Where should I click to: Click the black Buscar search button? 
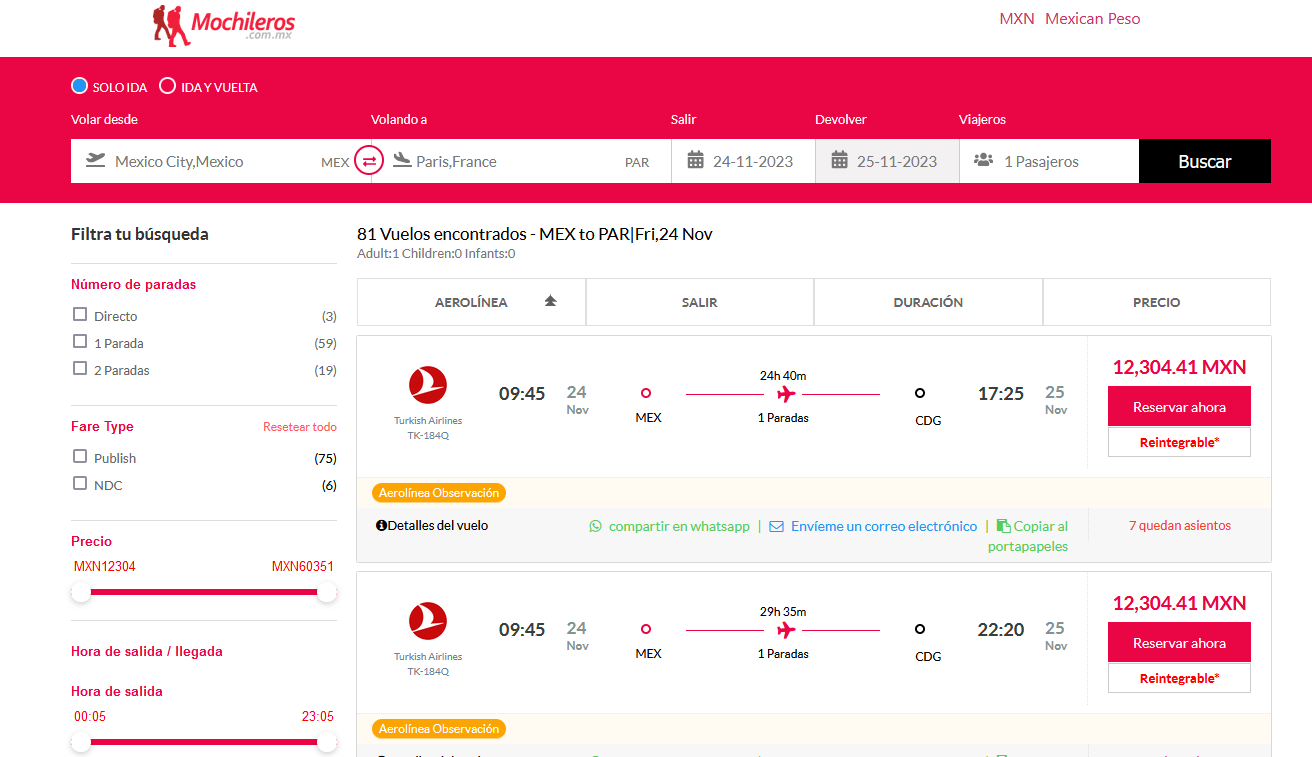(1205, 161)
